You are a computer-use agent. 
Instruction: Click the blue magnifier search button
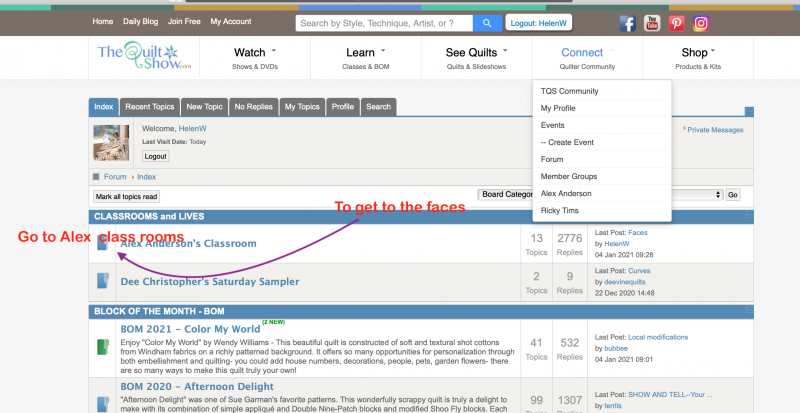pyautogui.click(x=487, y=23)
